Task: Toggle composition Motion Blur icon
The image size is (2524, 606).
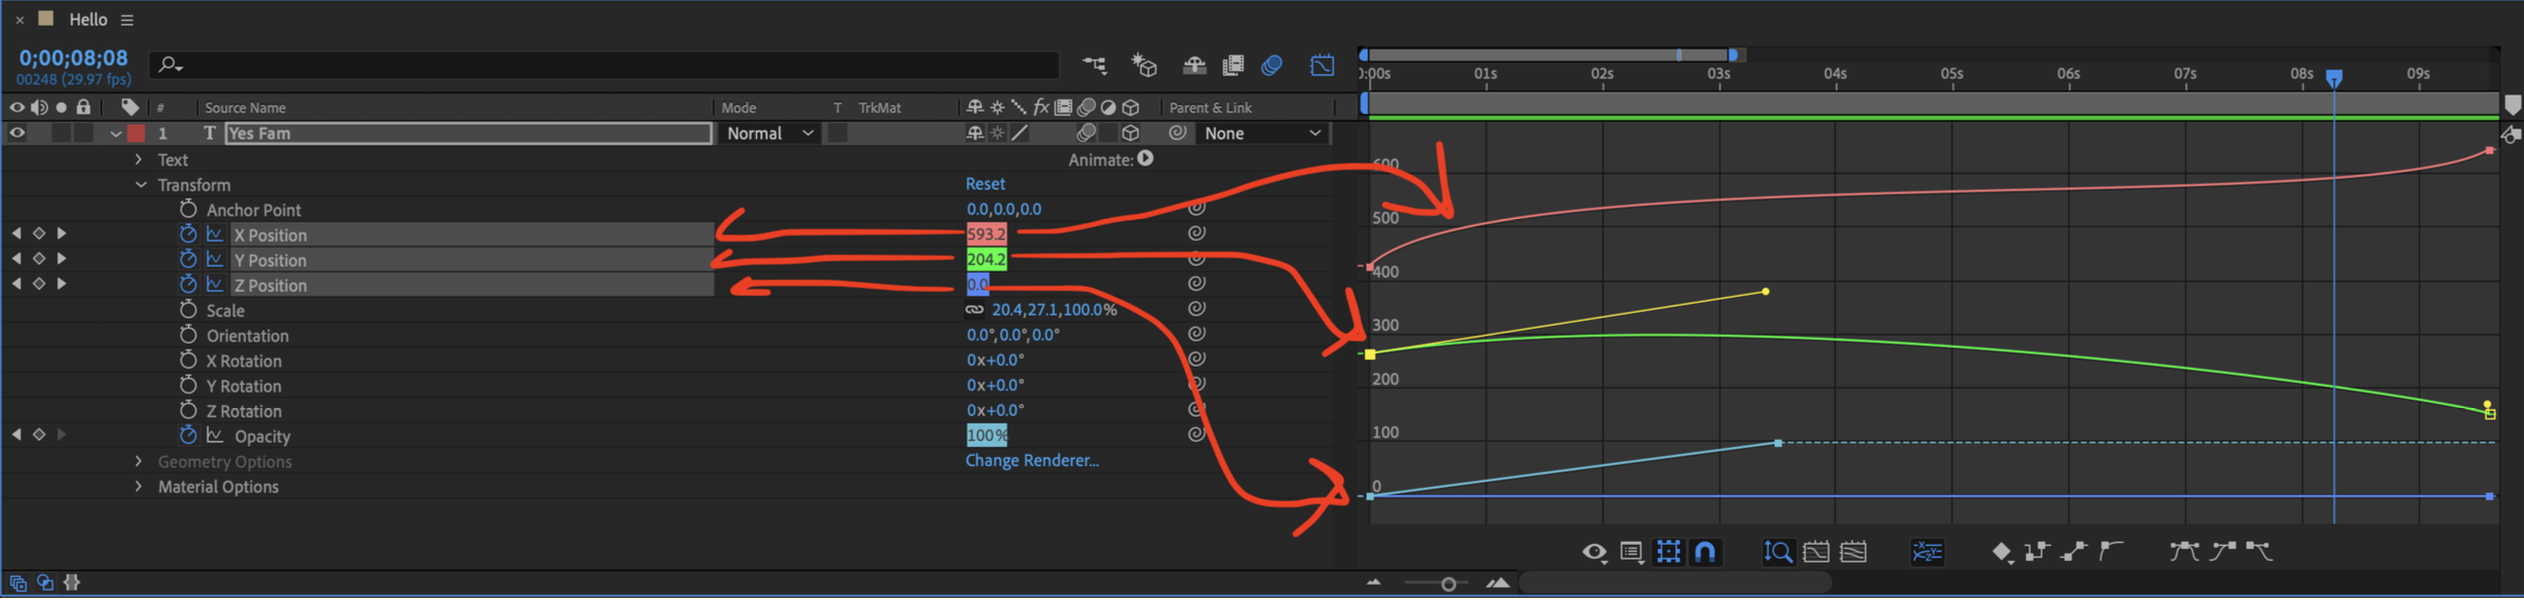Action: coord(1272,65)
